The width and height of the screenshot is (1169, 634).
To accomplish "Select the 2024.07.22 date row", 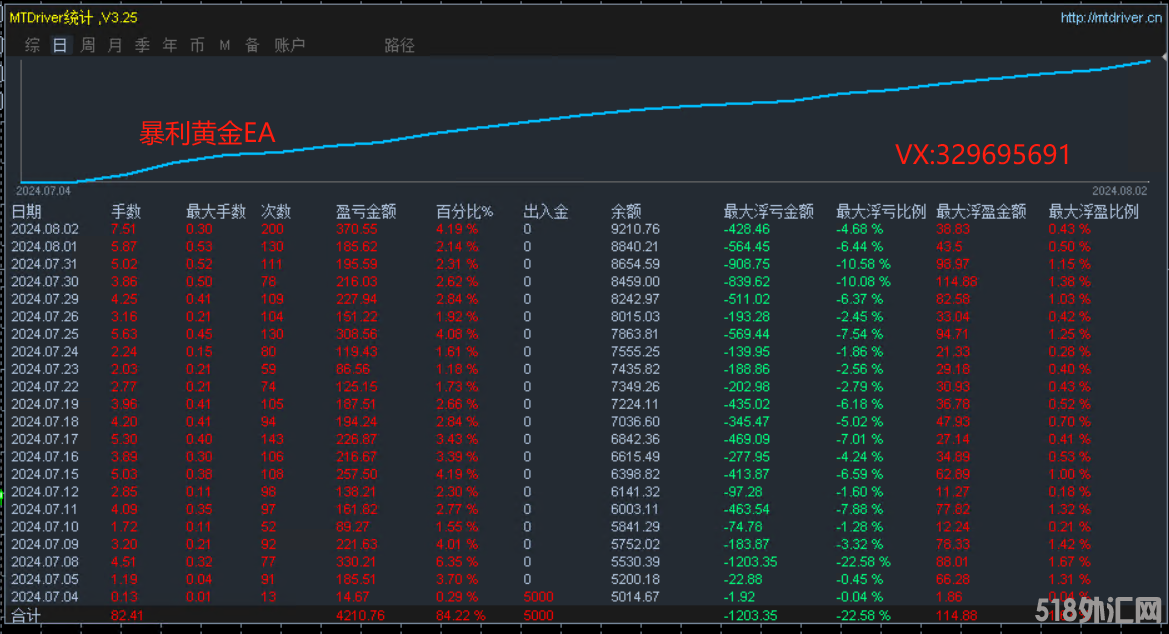I will point(45,387).
